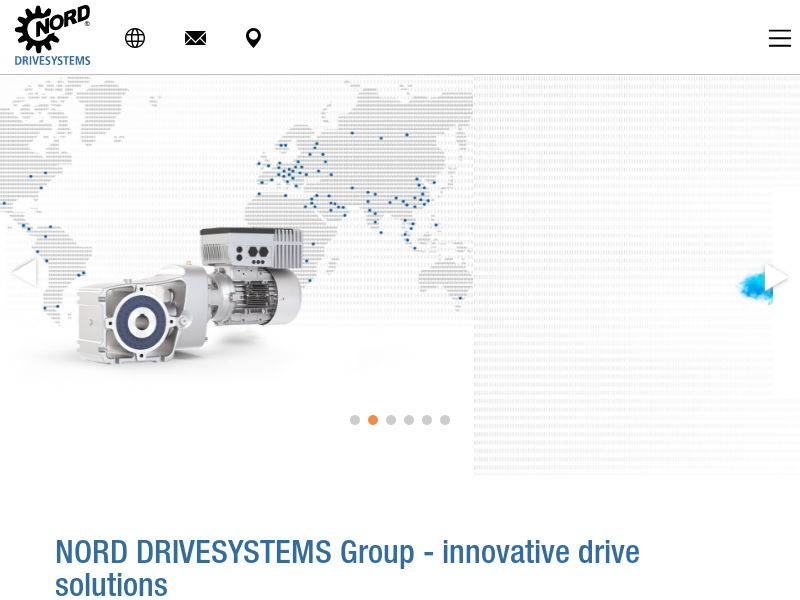Click the NORD DRIVESYSTEMS logo
The height and width of the screenshot is (600, 800).
[x=53, y=36]
